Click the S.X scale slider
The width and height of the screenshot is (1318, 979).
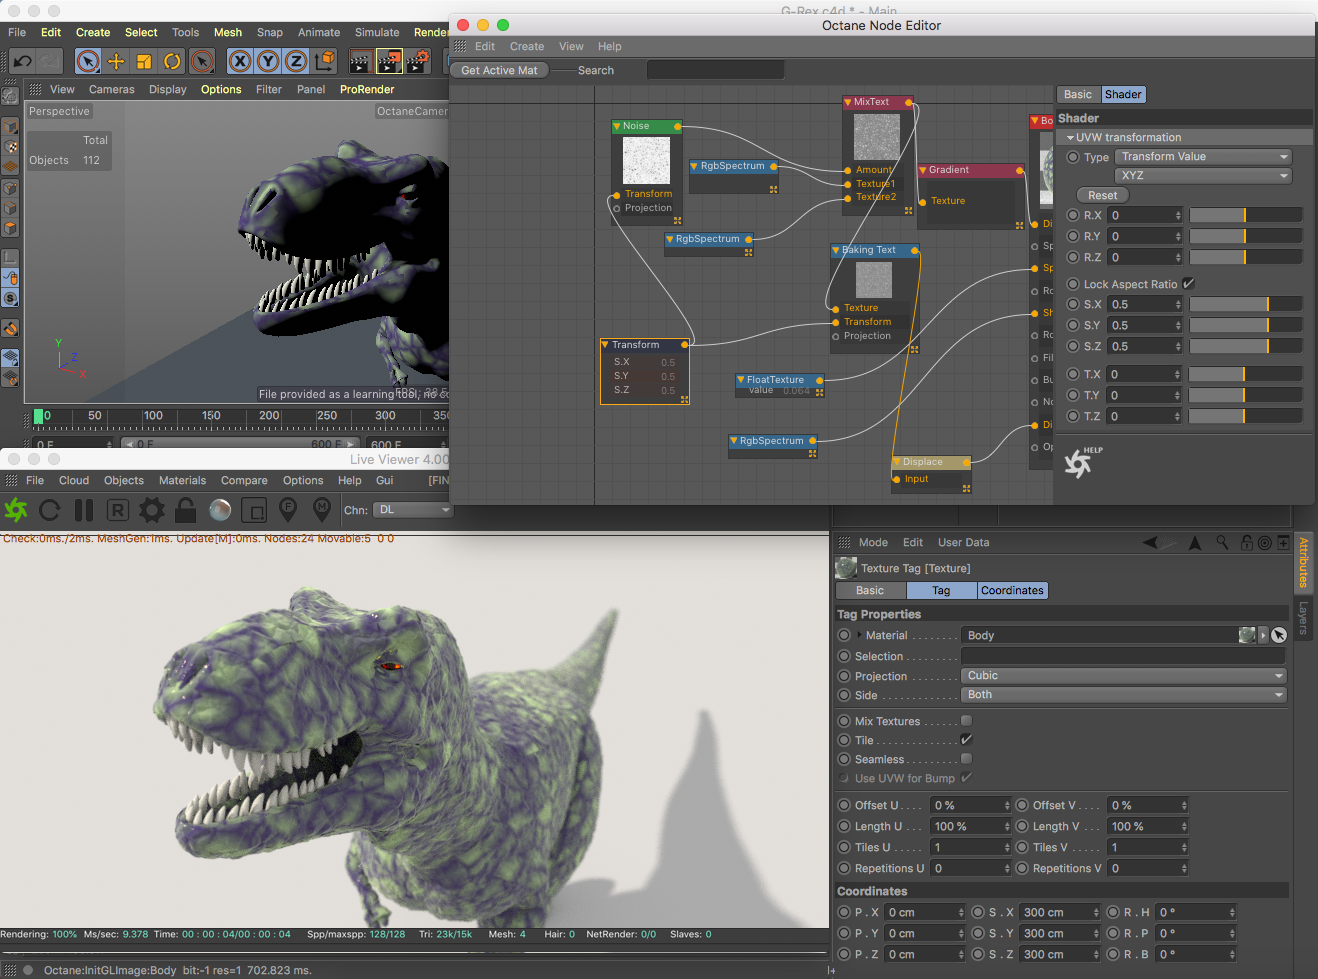coord(1245,305)
